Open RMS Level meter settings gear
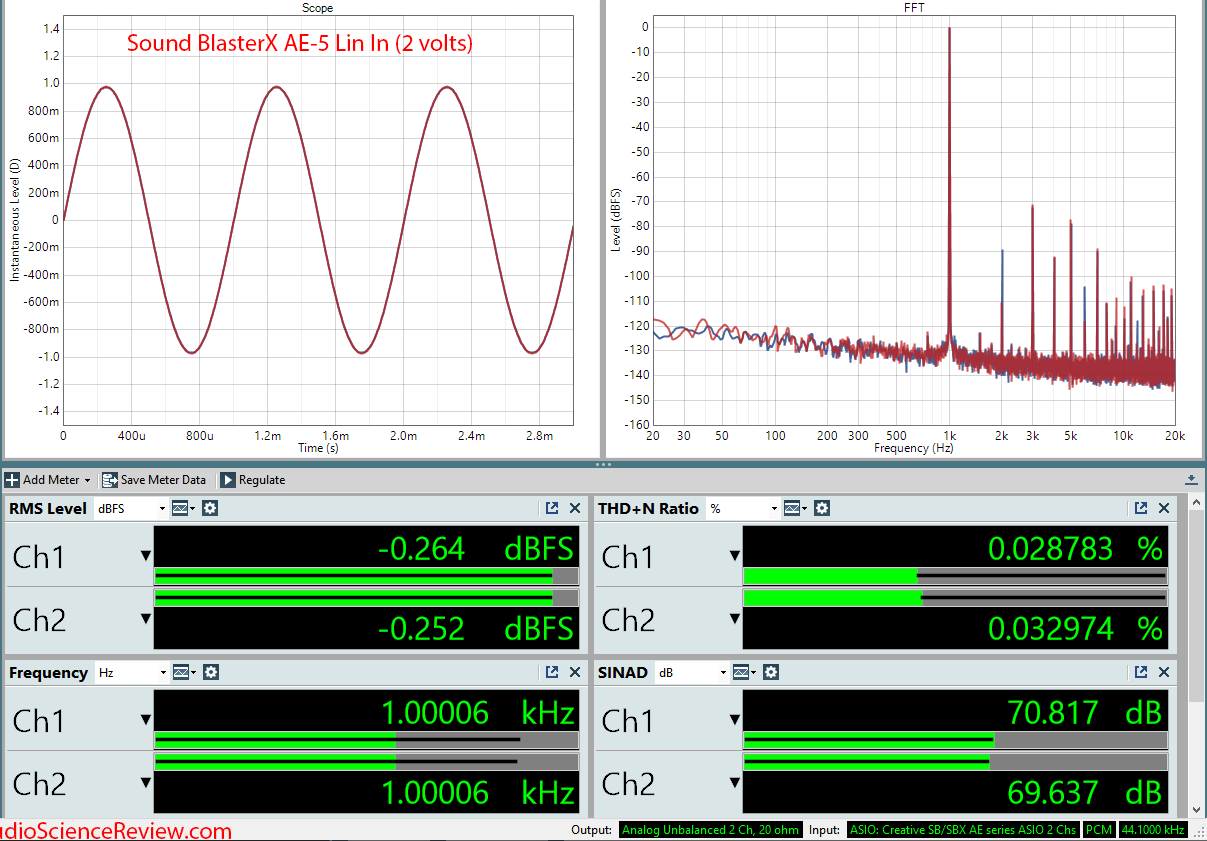Screen dimensions: 1207x841 209,508
